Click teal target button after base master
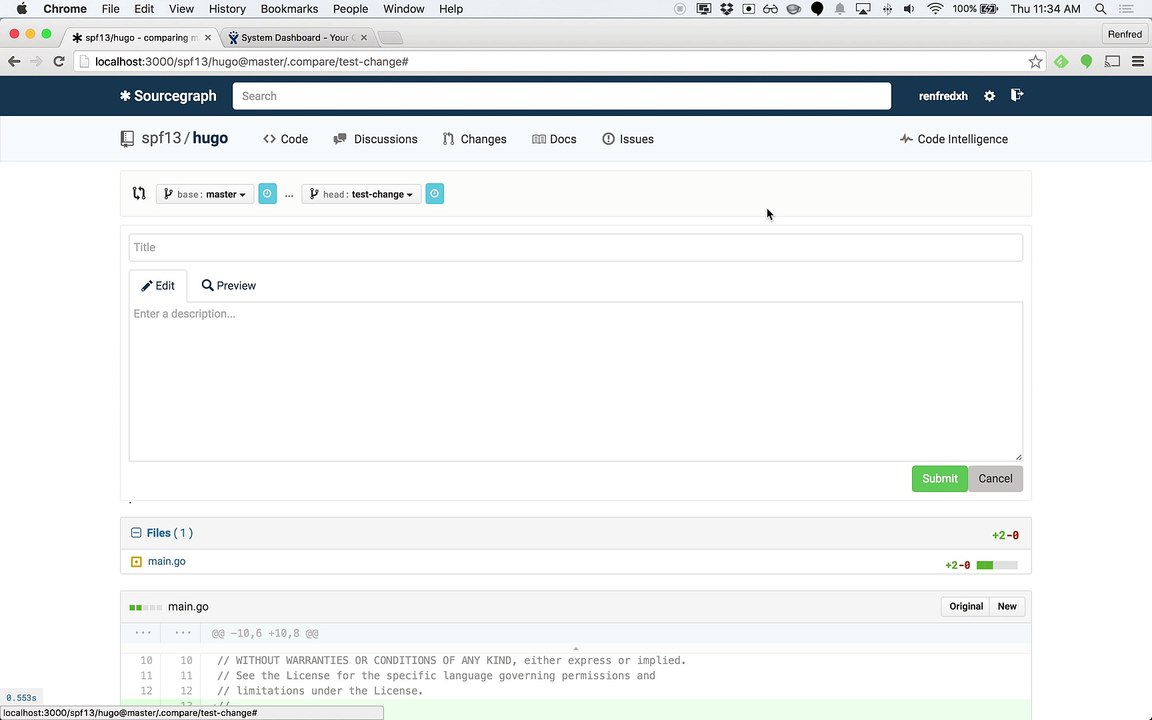The image size is (1152, 720). pos(267,194)
